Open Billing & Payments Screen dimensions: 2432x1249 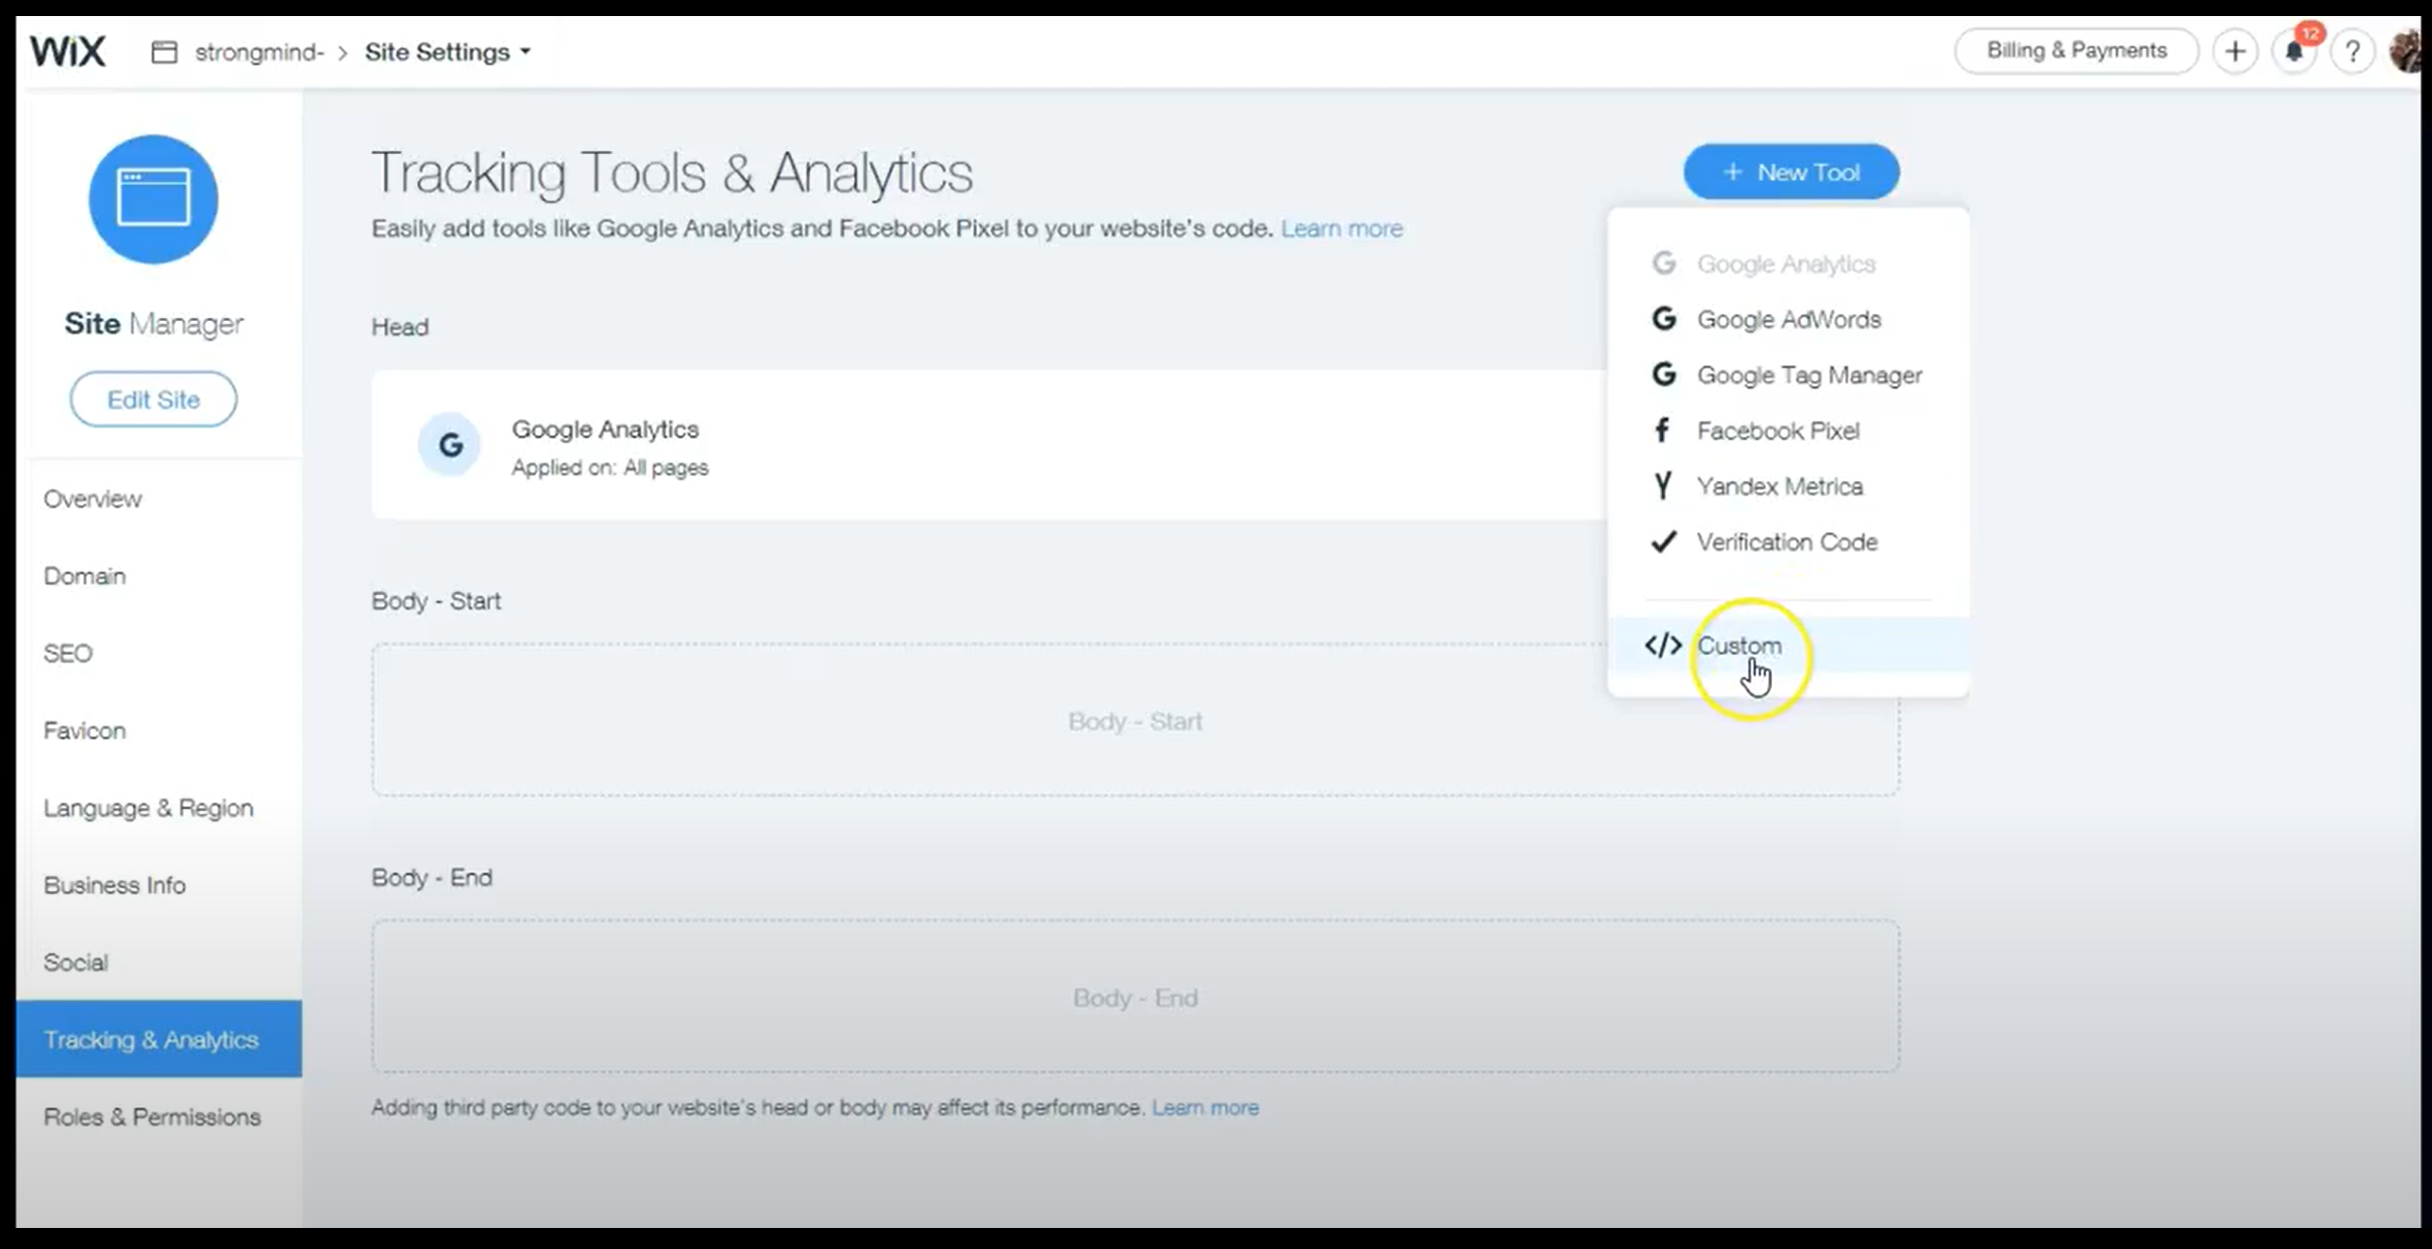[2076, 51]
